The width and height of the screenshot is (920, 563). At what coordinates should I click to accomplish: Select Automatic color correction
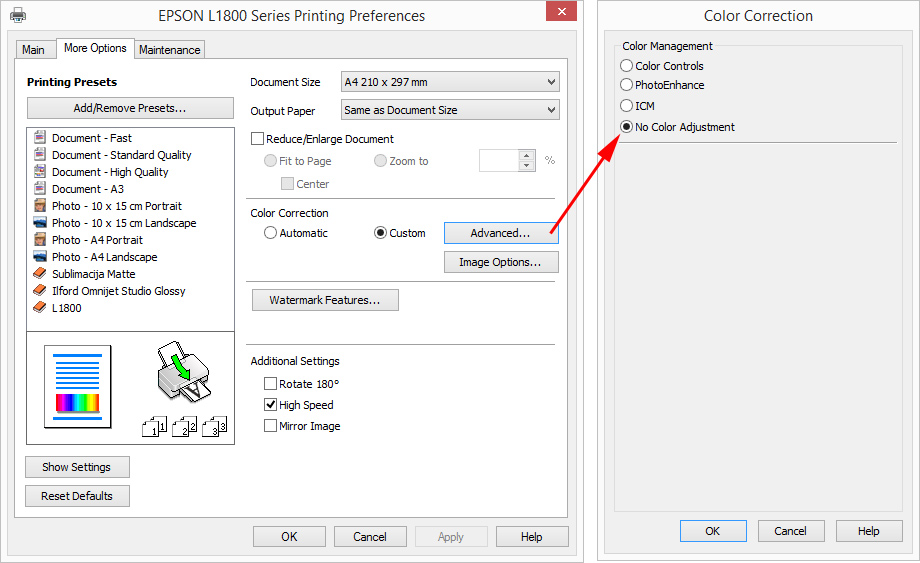[271, 233]
